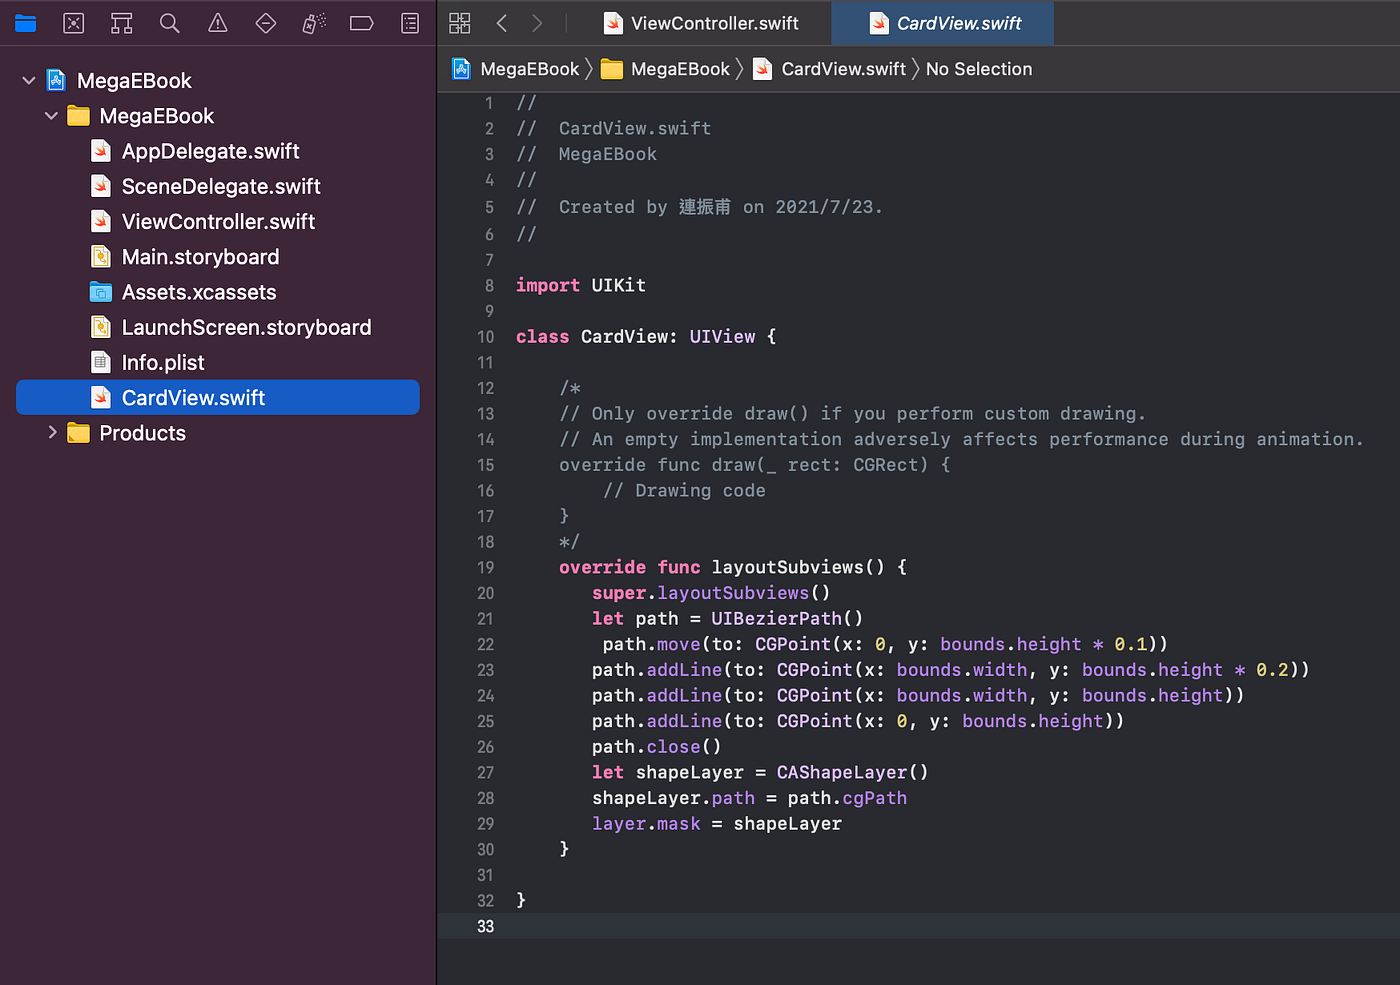Screen dimensions: 1400x985
Task: Collapse the MegaEBook project tree
Action: point(28,80)
